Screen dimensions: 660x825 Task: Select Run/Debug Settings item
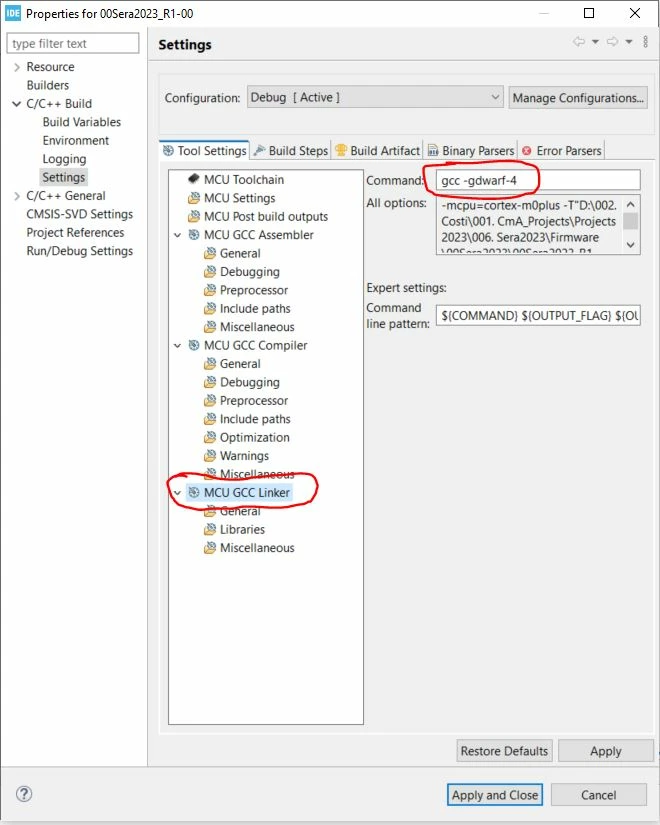pos(79,251)
